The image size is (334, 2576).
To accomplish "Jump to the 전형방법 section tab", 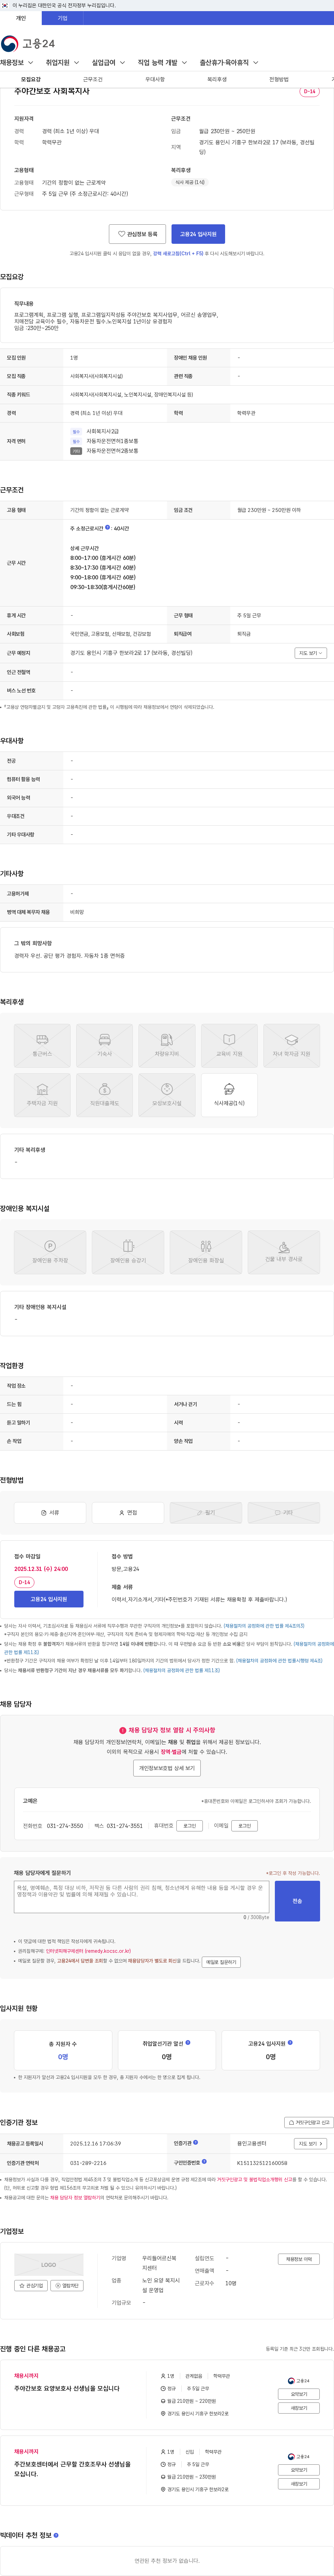I will pos(279,79).
